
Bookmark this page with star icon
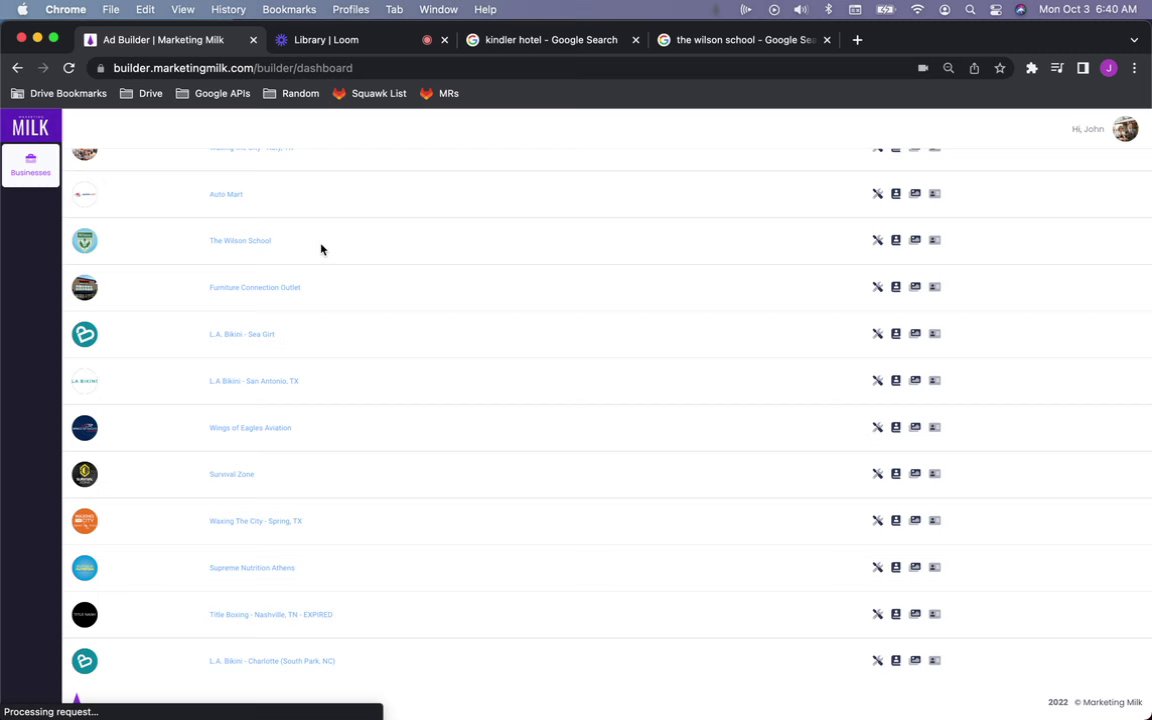click(1000, 68)
